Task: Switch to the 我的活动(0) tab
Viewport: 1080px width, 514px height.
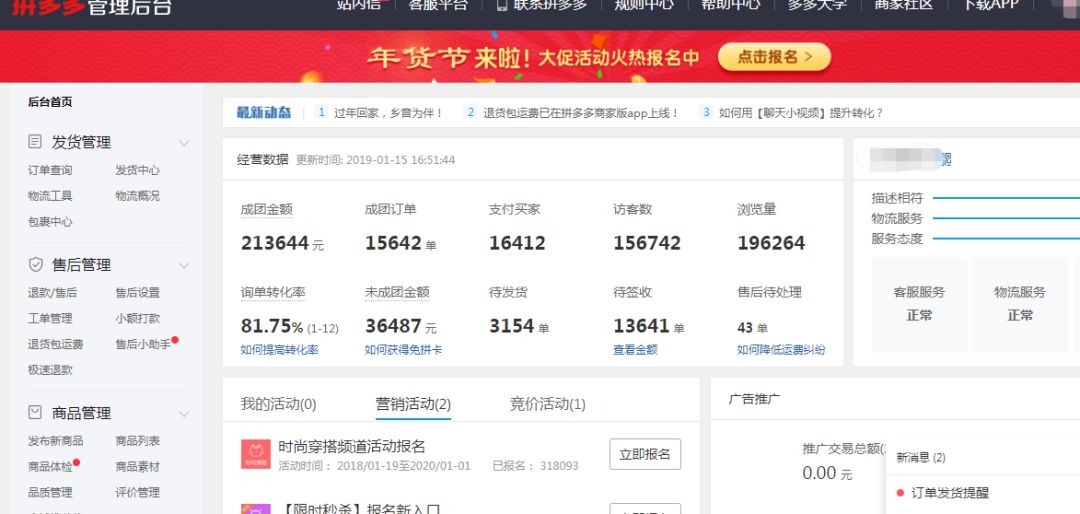Action: click(x=278, y=404)
